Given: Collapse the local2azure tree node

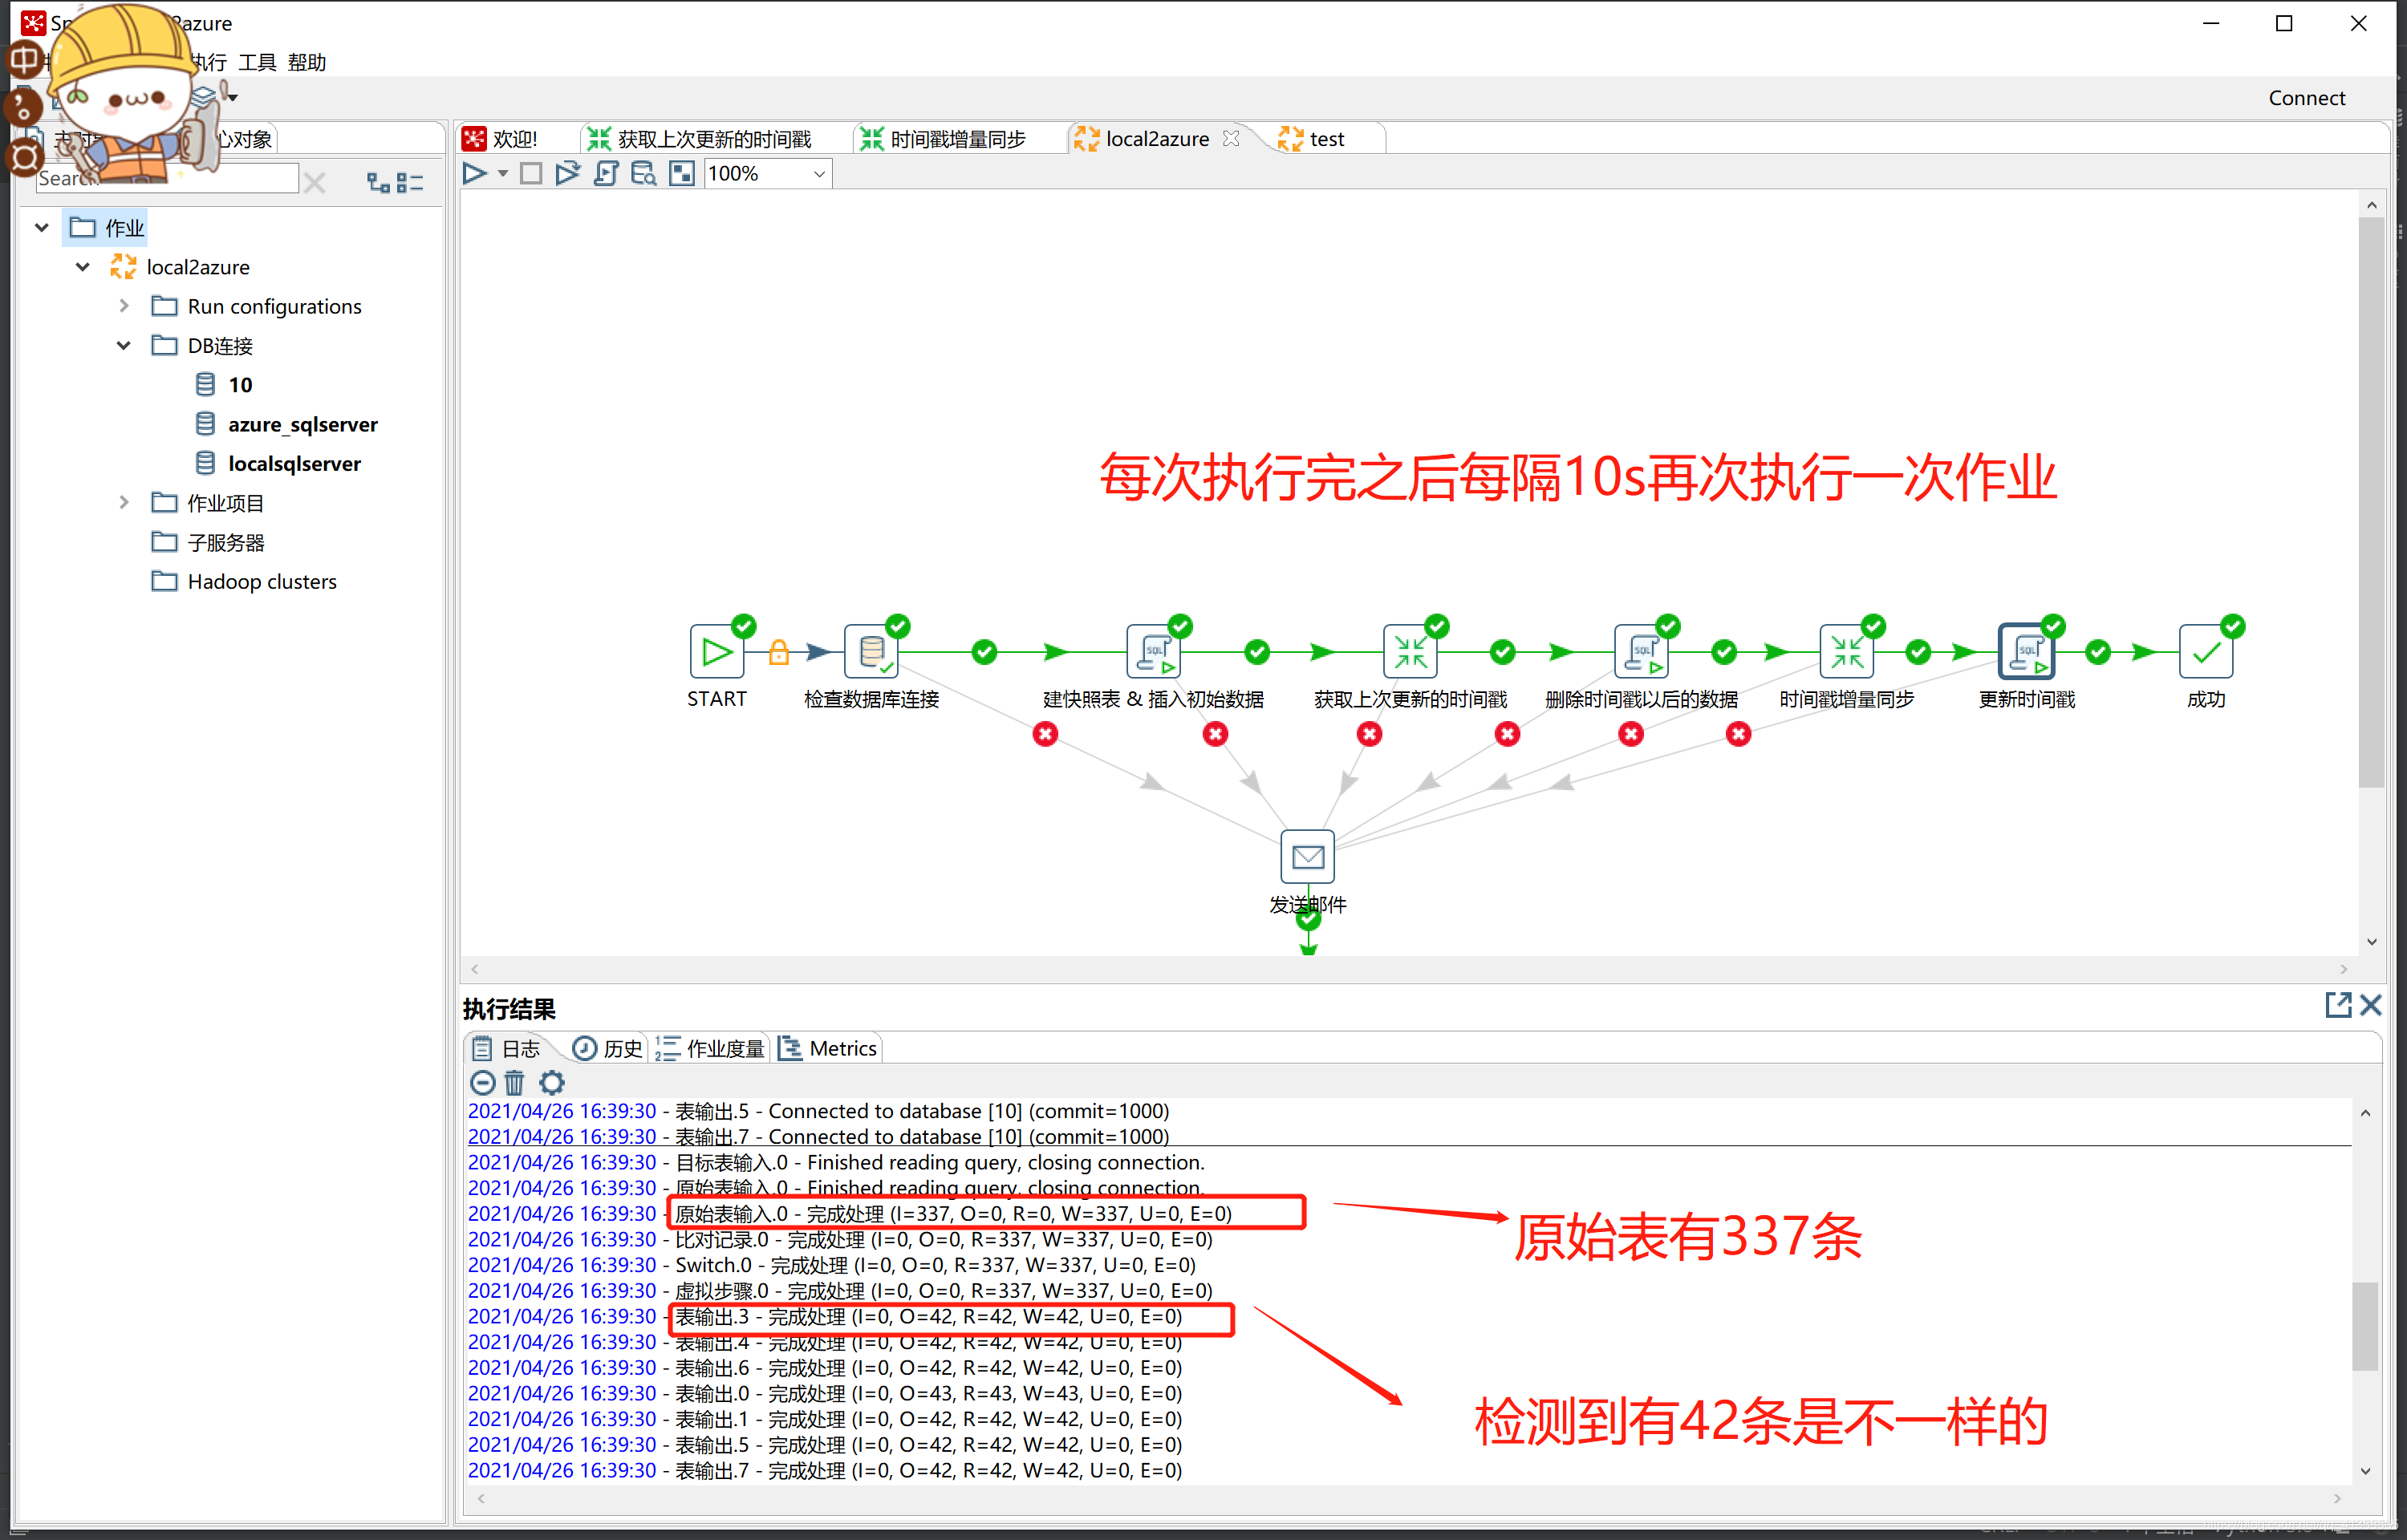Looking at the screenshot, I should tap(83, 267).
